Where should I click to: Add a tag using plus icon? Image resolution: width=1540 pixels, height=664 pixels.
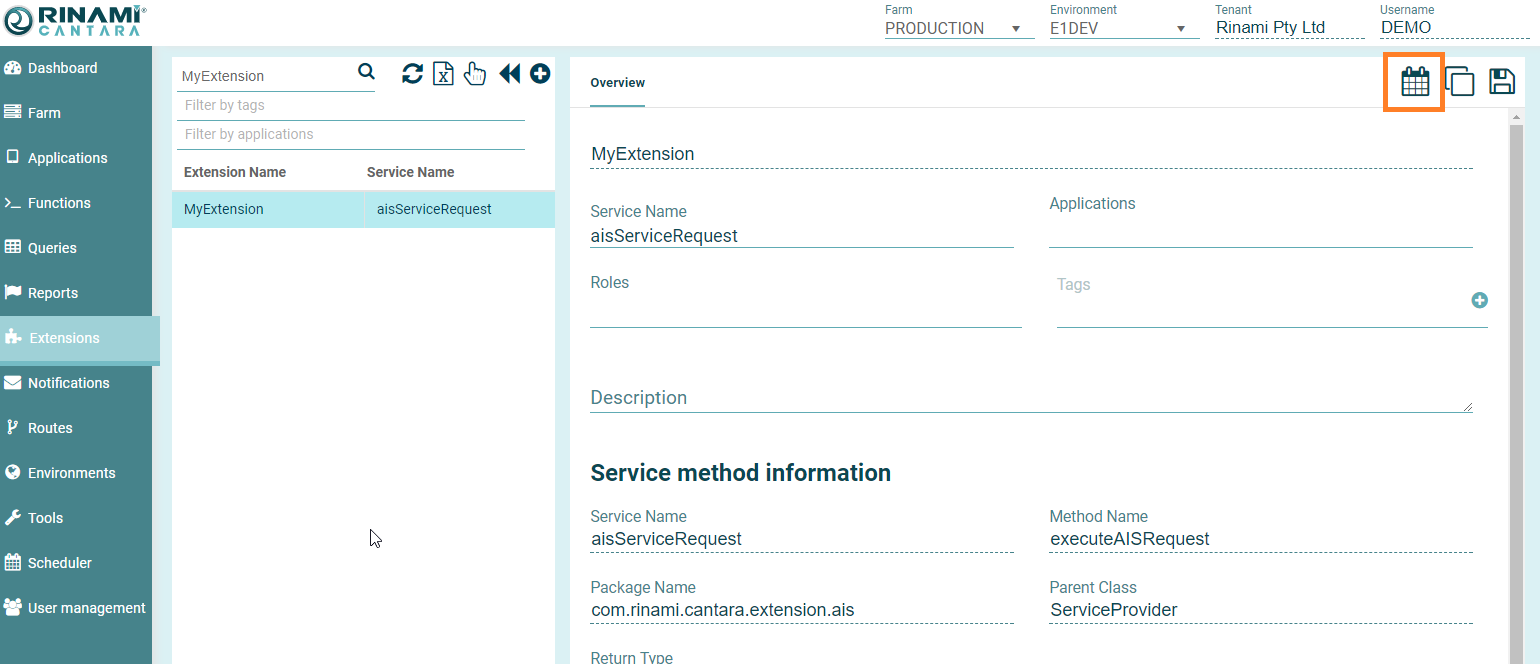coord(1479,300)
